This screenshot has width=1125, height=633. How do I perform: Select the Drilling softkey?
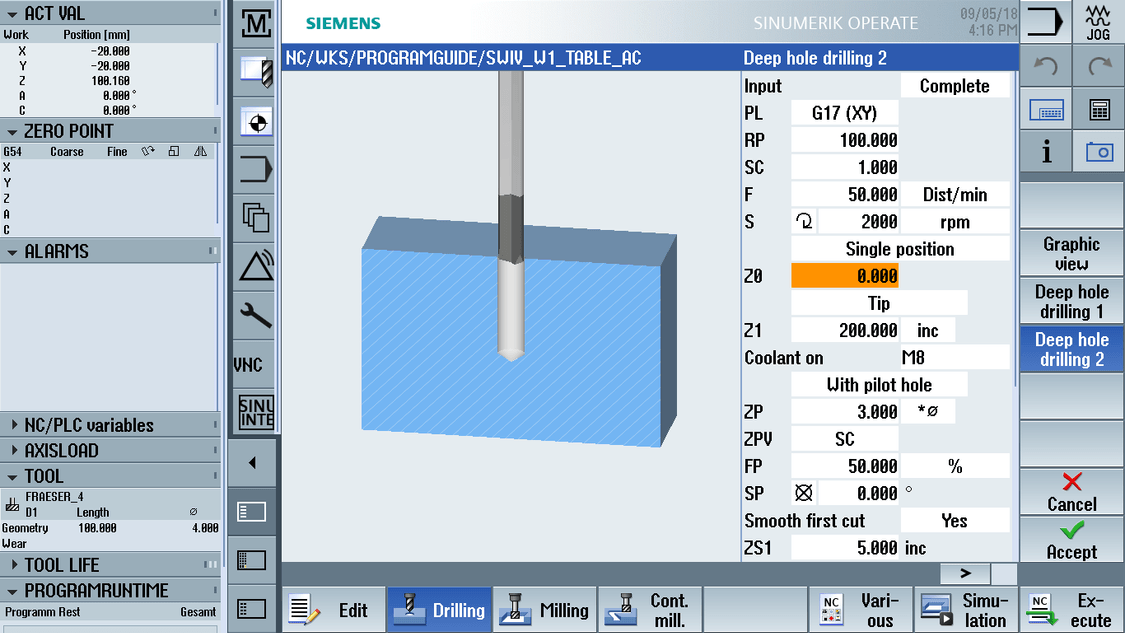coord(440,610)
